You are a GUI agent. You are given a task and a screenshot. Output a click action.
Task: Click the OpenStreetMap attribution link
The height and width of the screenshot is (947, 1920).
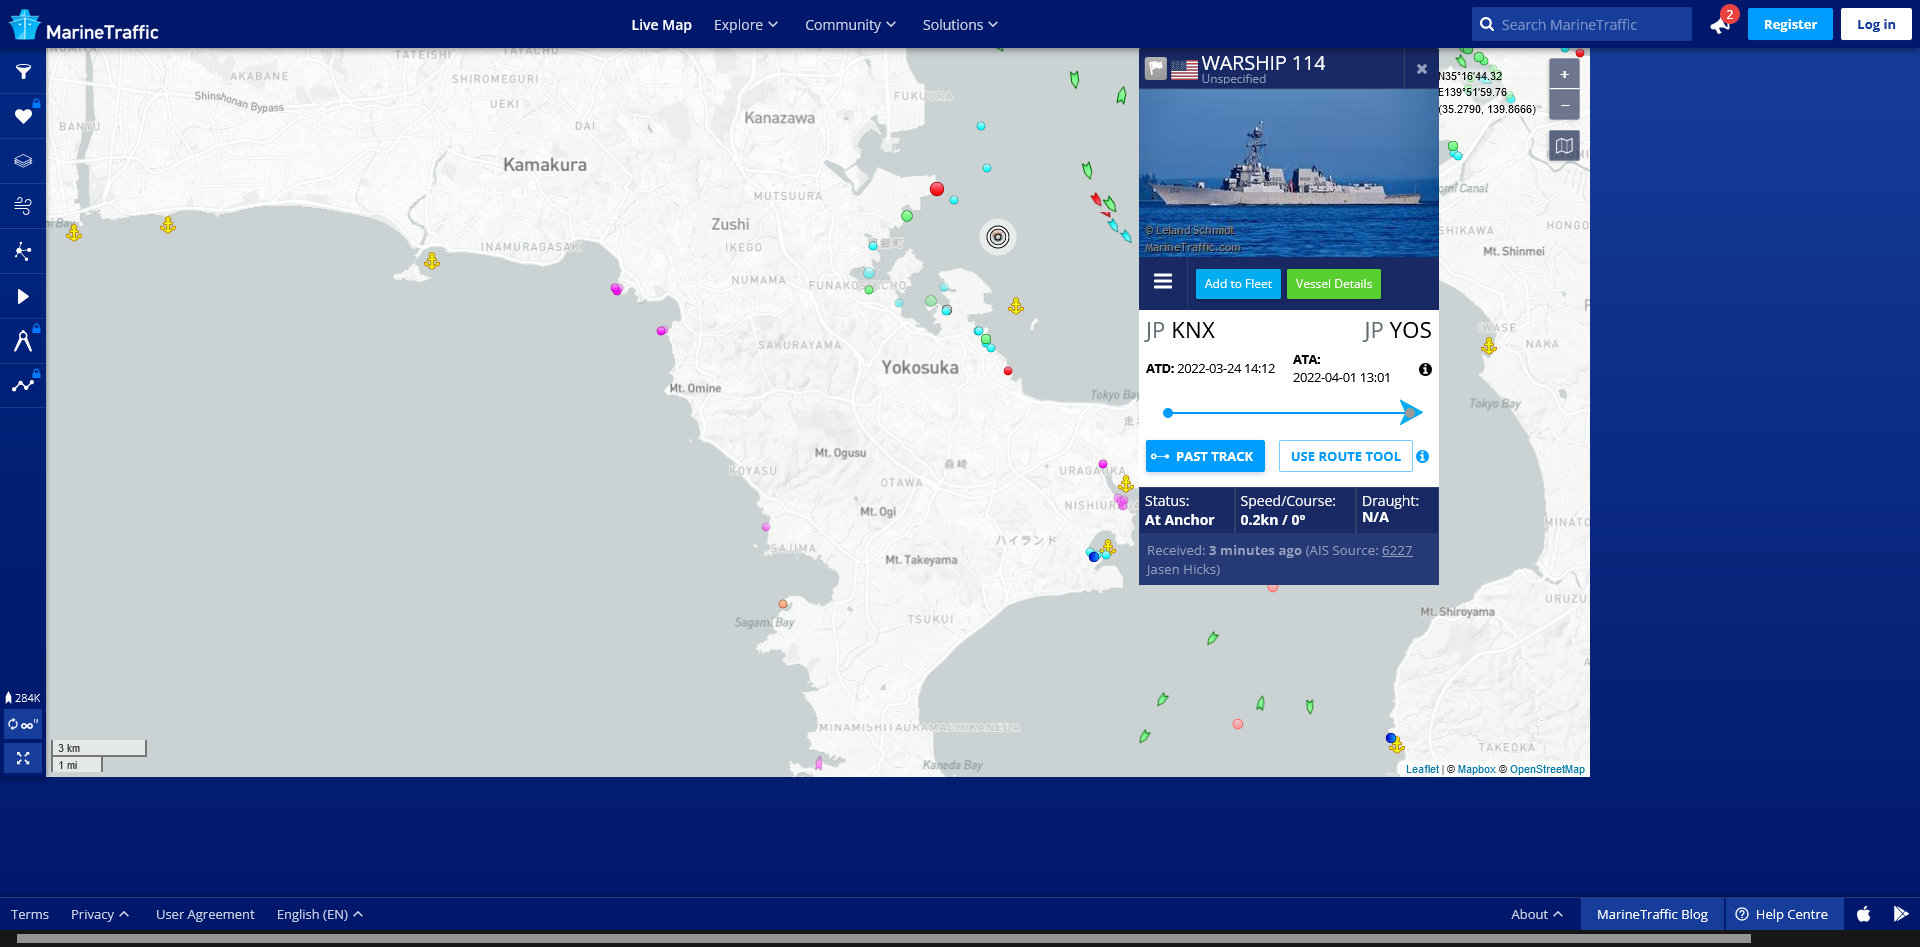[x=1547, y=769]
